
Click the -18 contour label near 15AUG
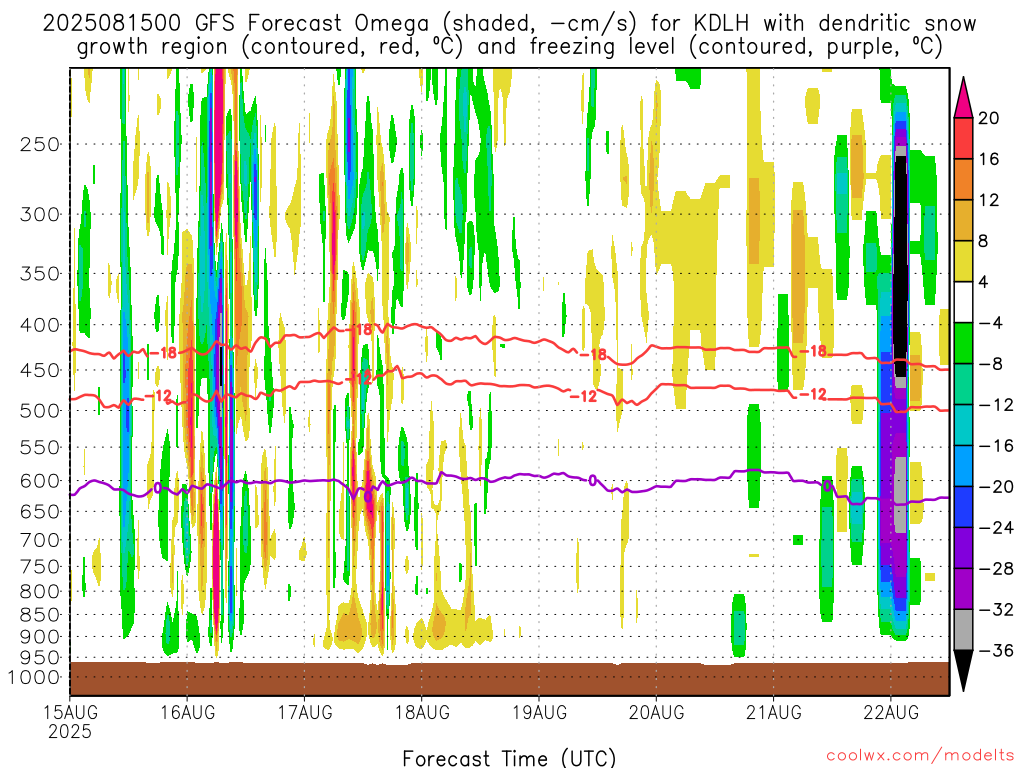pos(163,353)
